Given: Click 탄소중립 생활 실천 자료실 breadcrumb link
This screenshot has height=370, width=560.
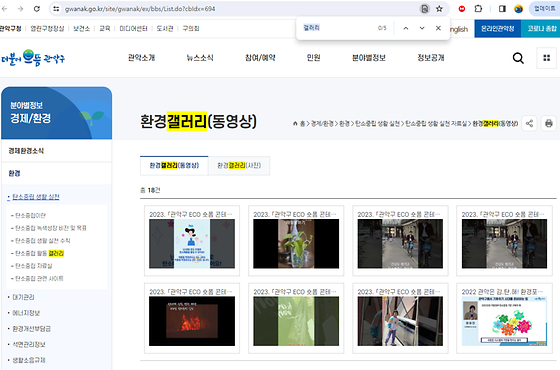Looking at the screenshot, I should coord(436,124).
